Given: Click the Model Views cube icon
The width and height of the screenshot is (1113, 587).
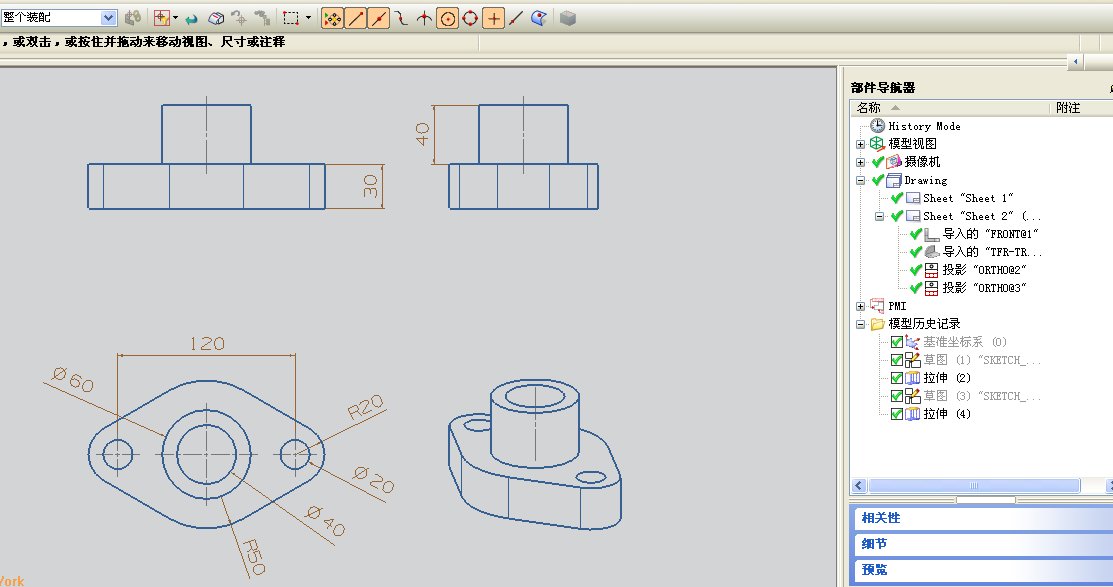Looking at the screenshot, I should [877, 143].
